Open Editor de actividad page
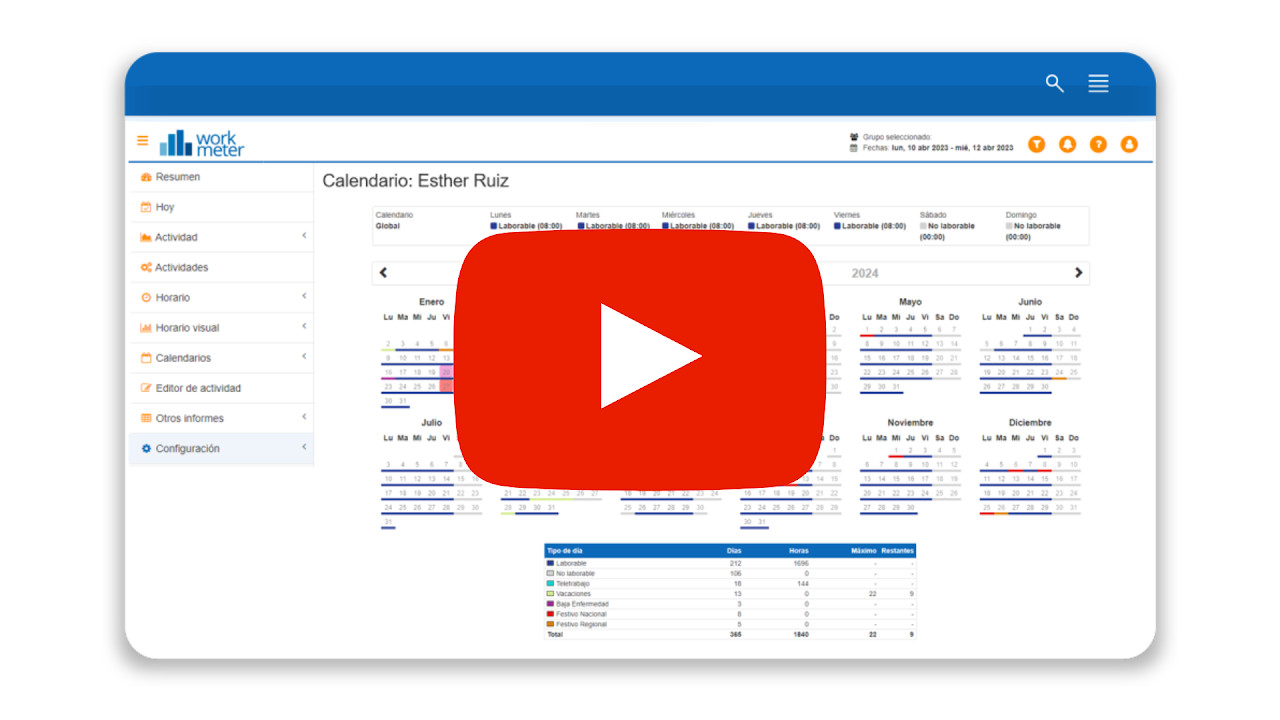This screenshot has width=1280, height=720. pyautogui.click(x=198, y=388)
